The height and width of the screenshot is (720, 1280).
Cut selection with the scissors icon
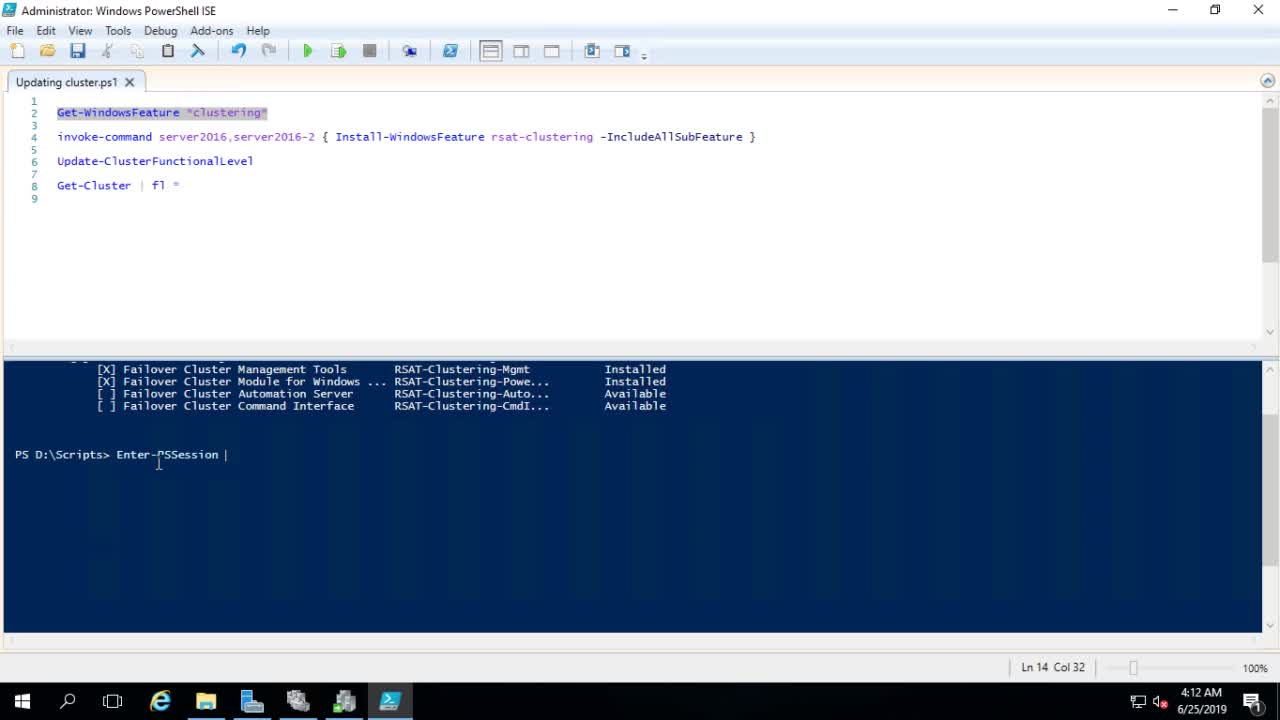click(x=107, y=51)
